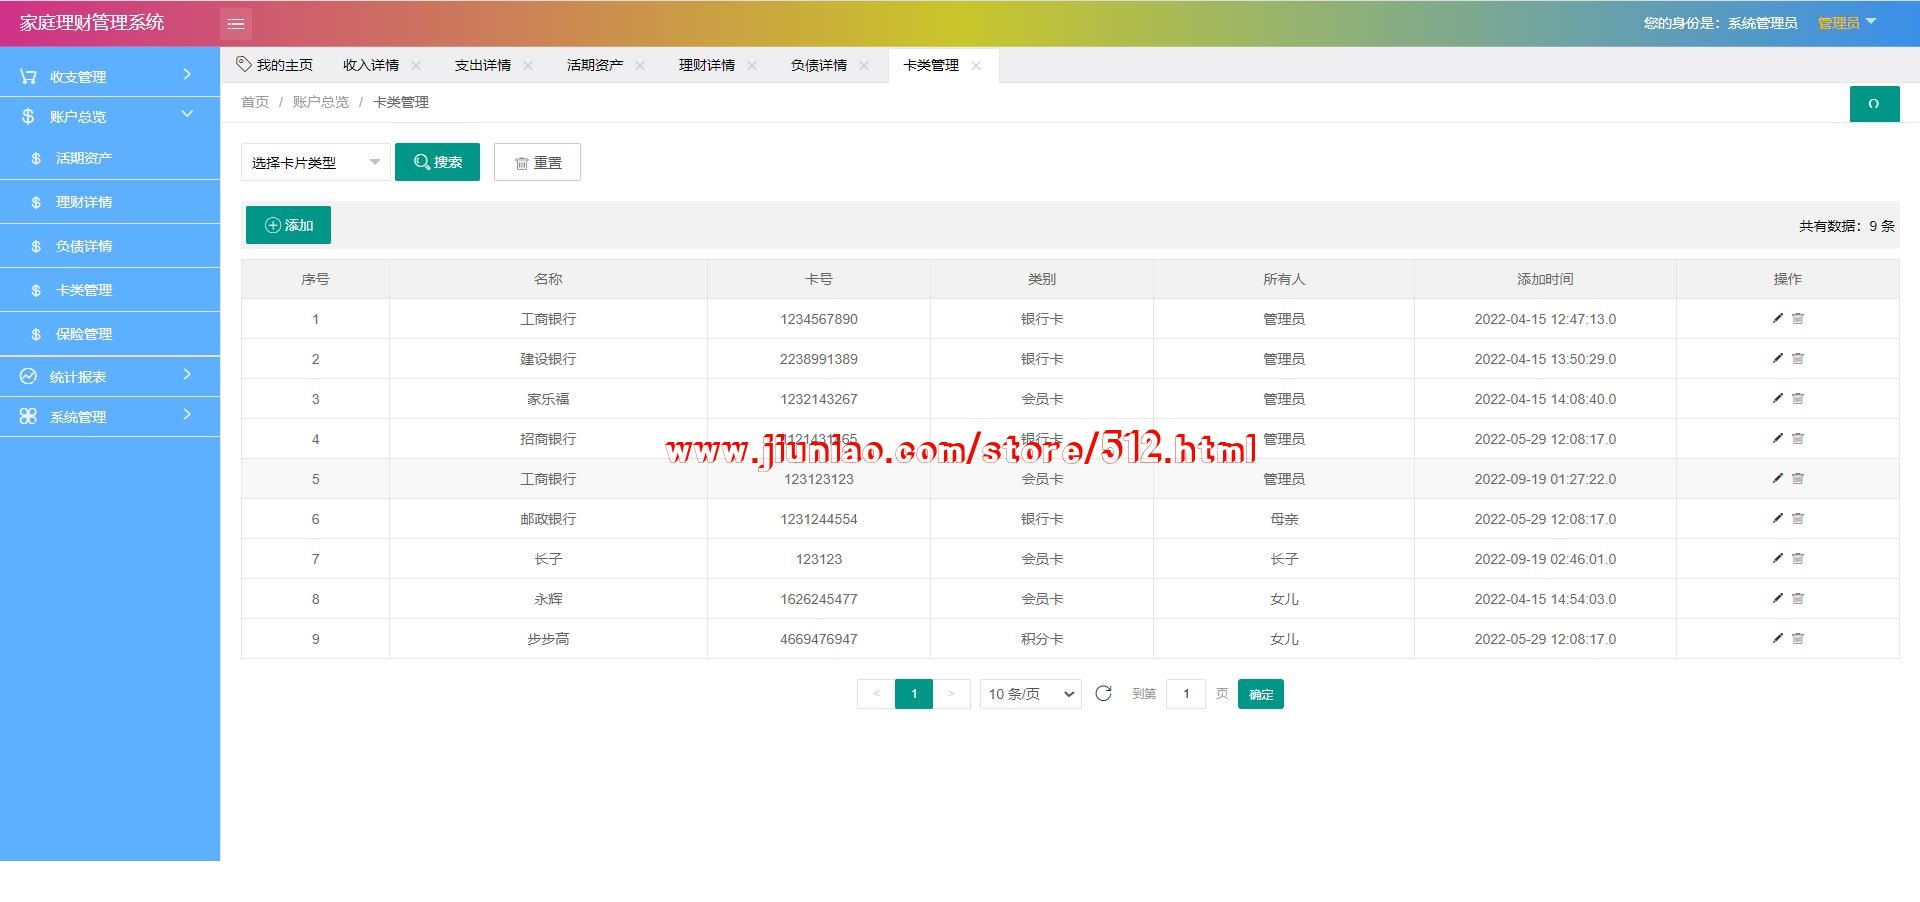The image size is (1920, 902).
Task: Click the page number jump input field
Action: pos(1186,694)
